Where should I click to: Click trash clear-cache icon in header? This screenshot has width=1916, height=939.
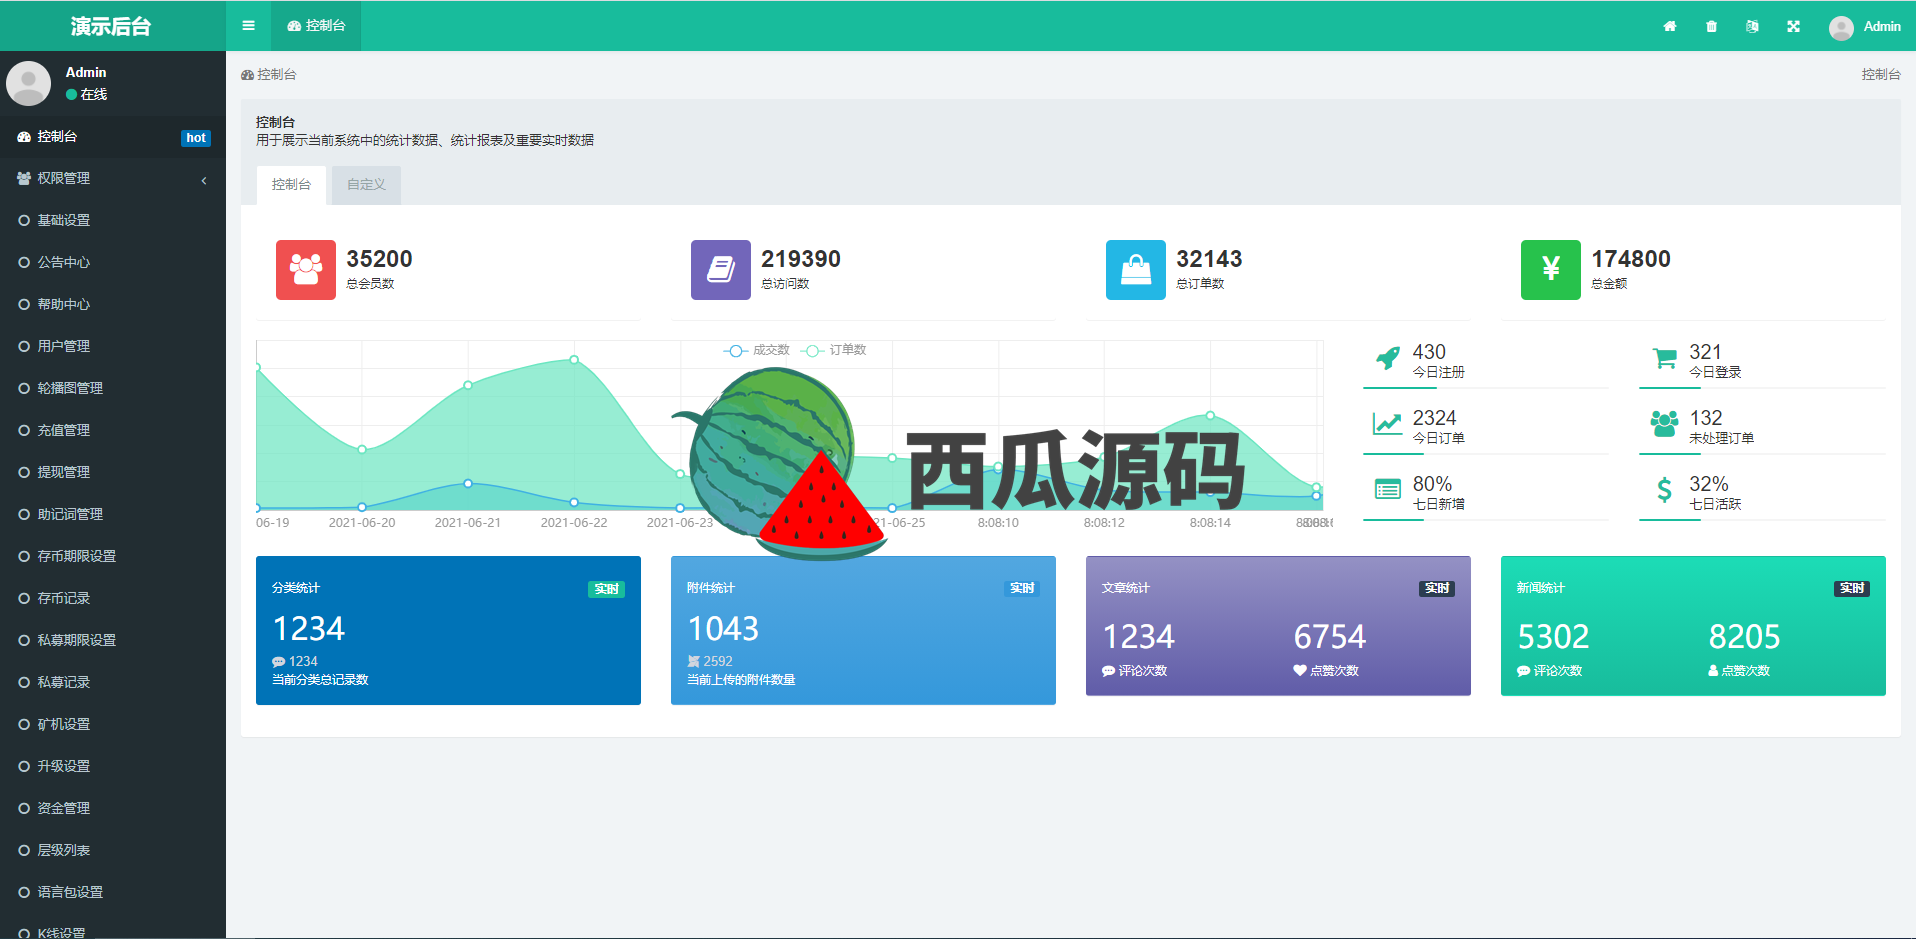(x=1711, y=27)
